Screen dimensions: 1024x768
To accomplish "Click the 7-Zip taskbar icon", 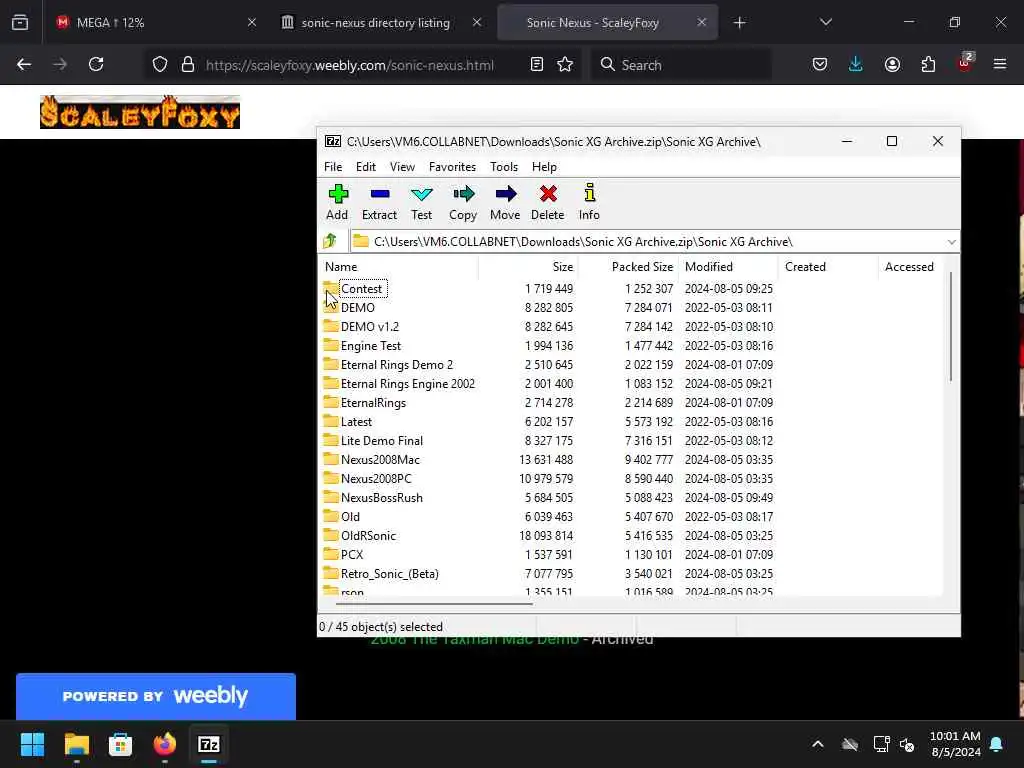I will pyautogui.click(x=209, y=744).
